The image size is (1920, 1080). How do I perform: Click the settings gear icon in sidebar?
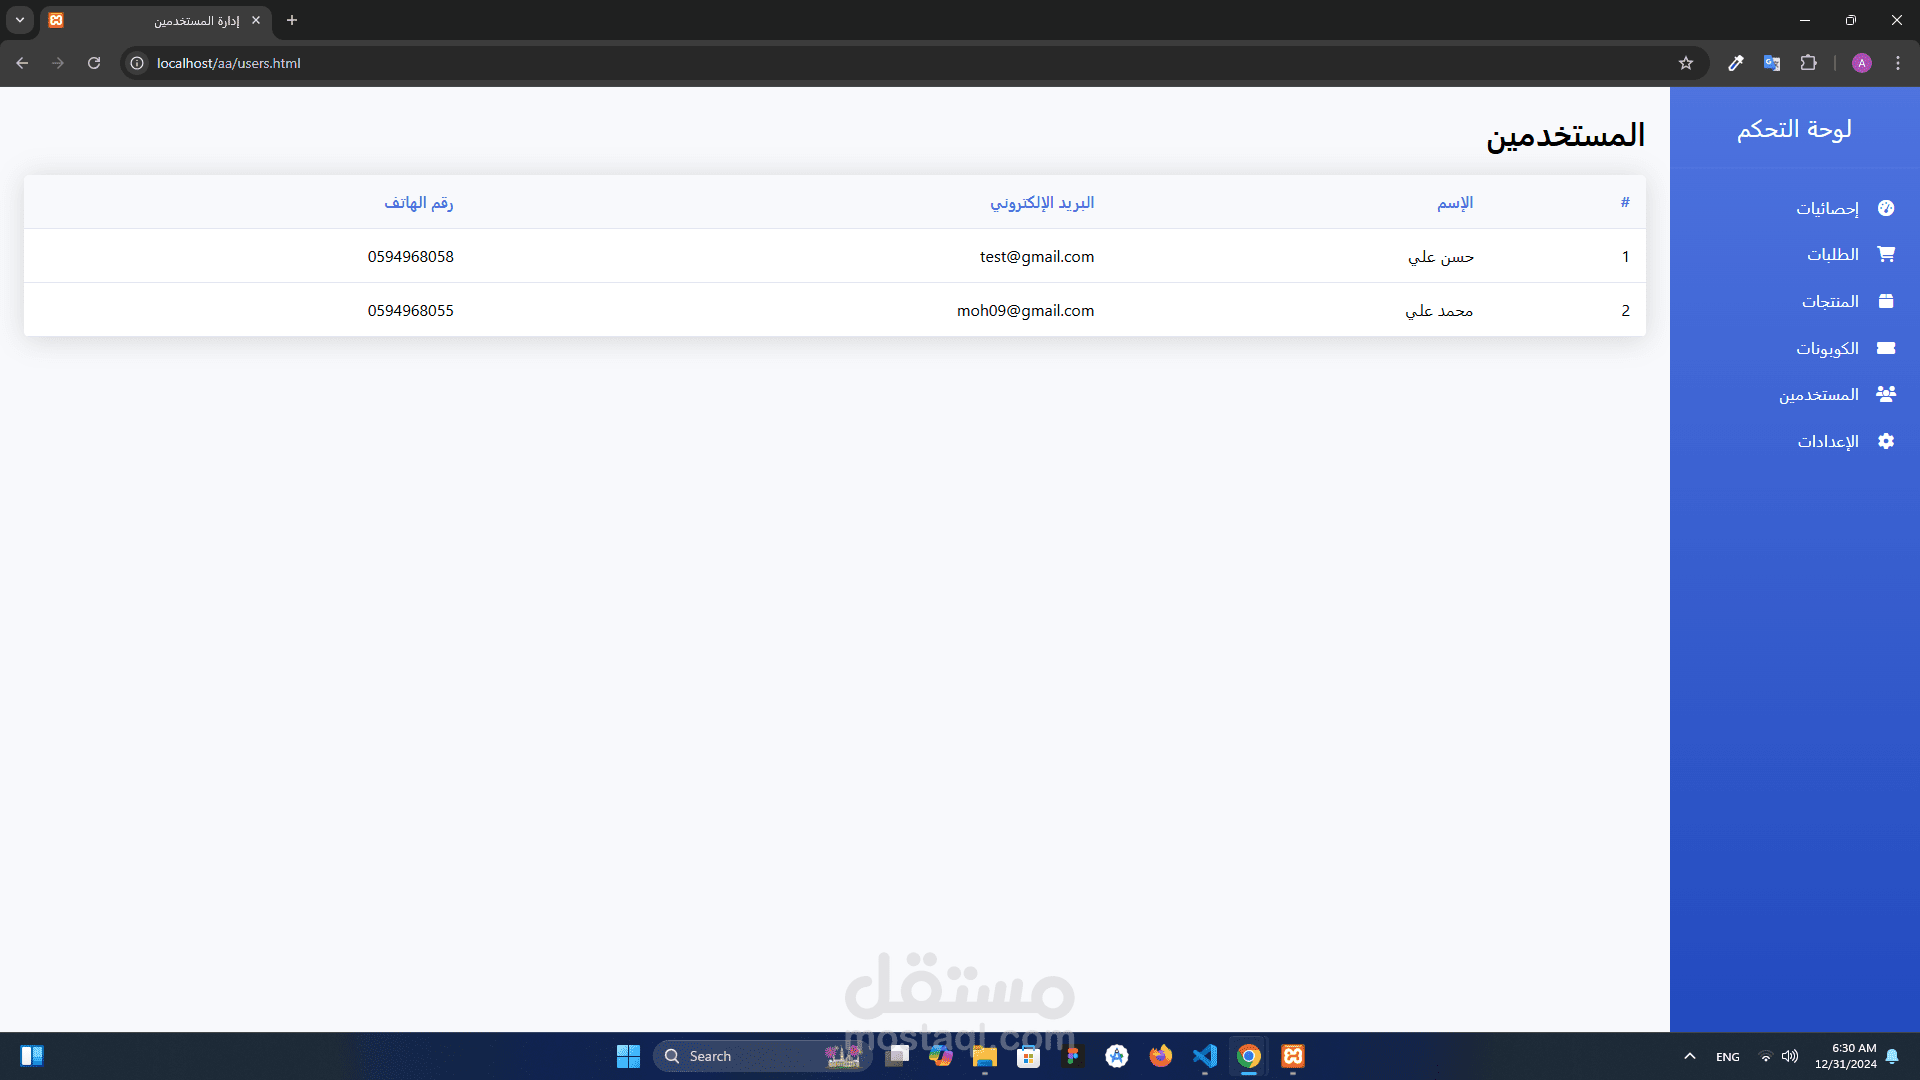click(x=1886, y=441)
